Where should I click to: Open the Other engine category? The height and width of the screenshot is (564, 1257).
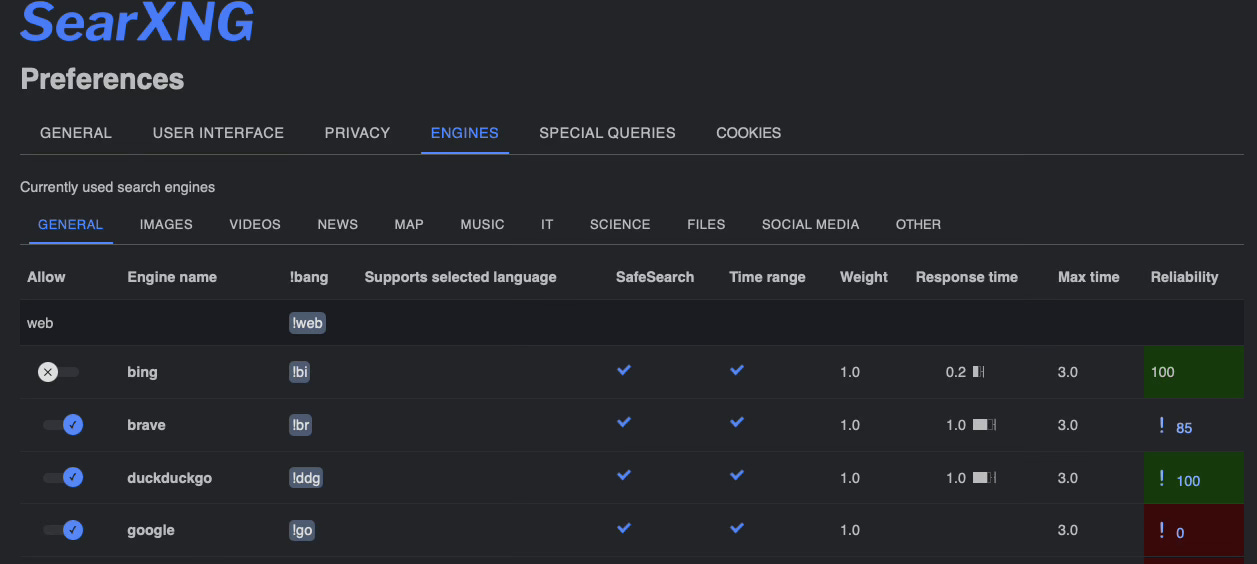918,225
